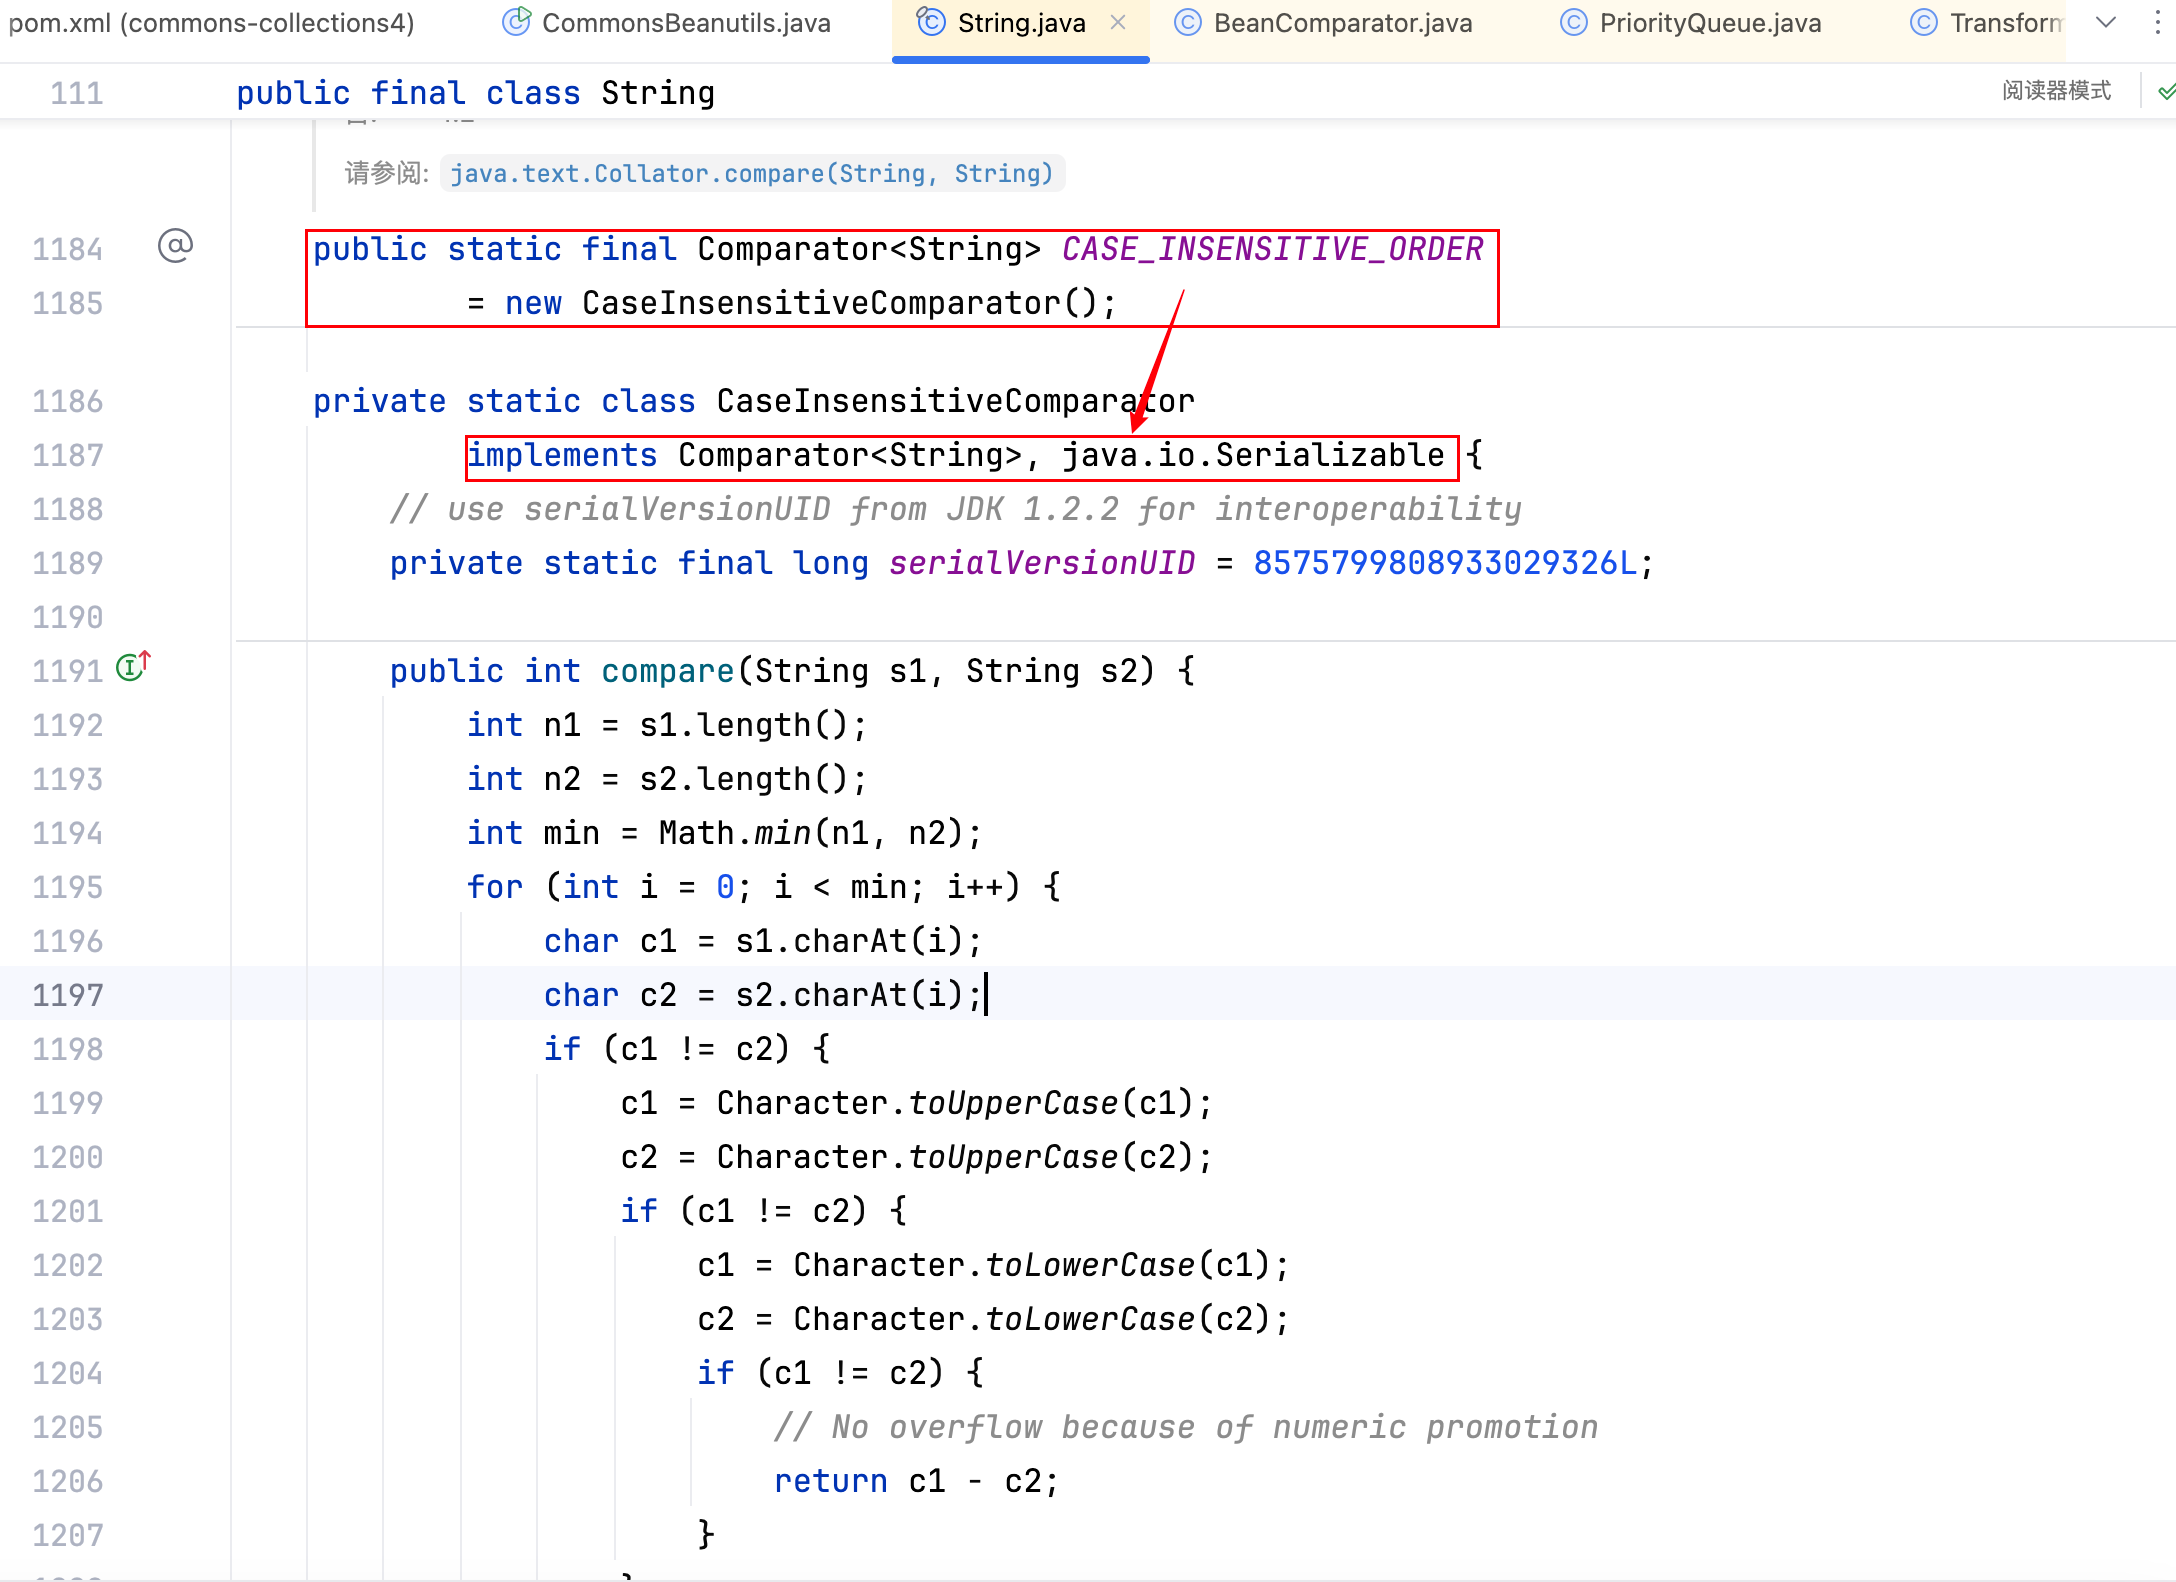Click the @ annotation gutter icon
The height and width of the screenshot is (1582, 2176).
point(175,246)
